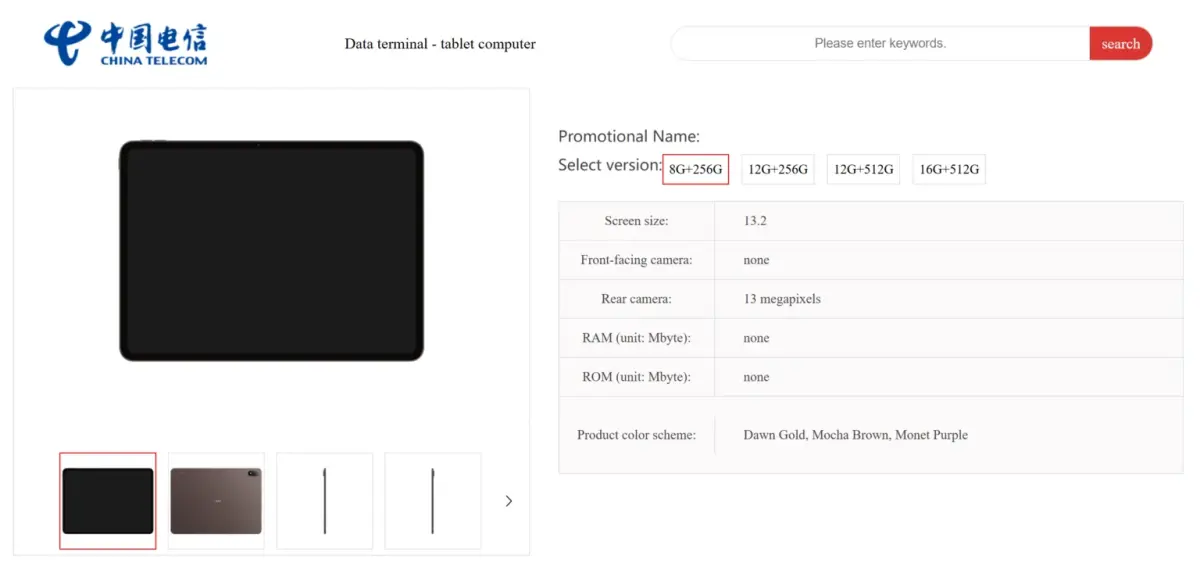Viewport: 1200px width, 570px height.
Task: Click the large tablet front product image
Action: click(x=271, y=251)
